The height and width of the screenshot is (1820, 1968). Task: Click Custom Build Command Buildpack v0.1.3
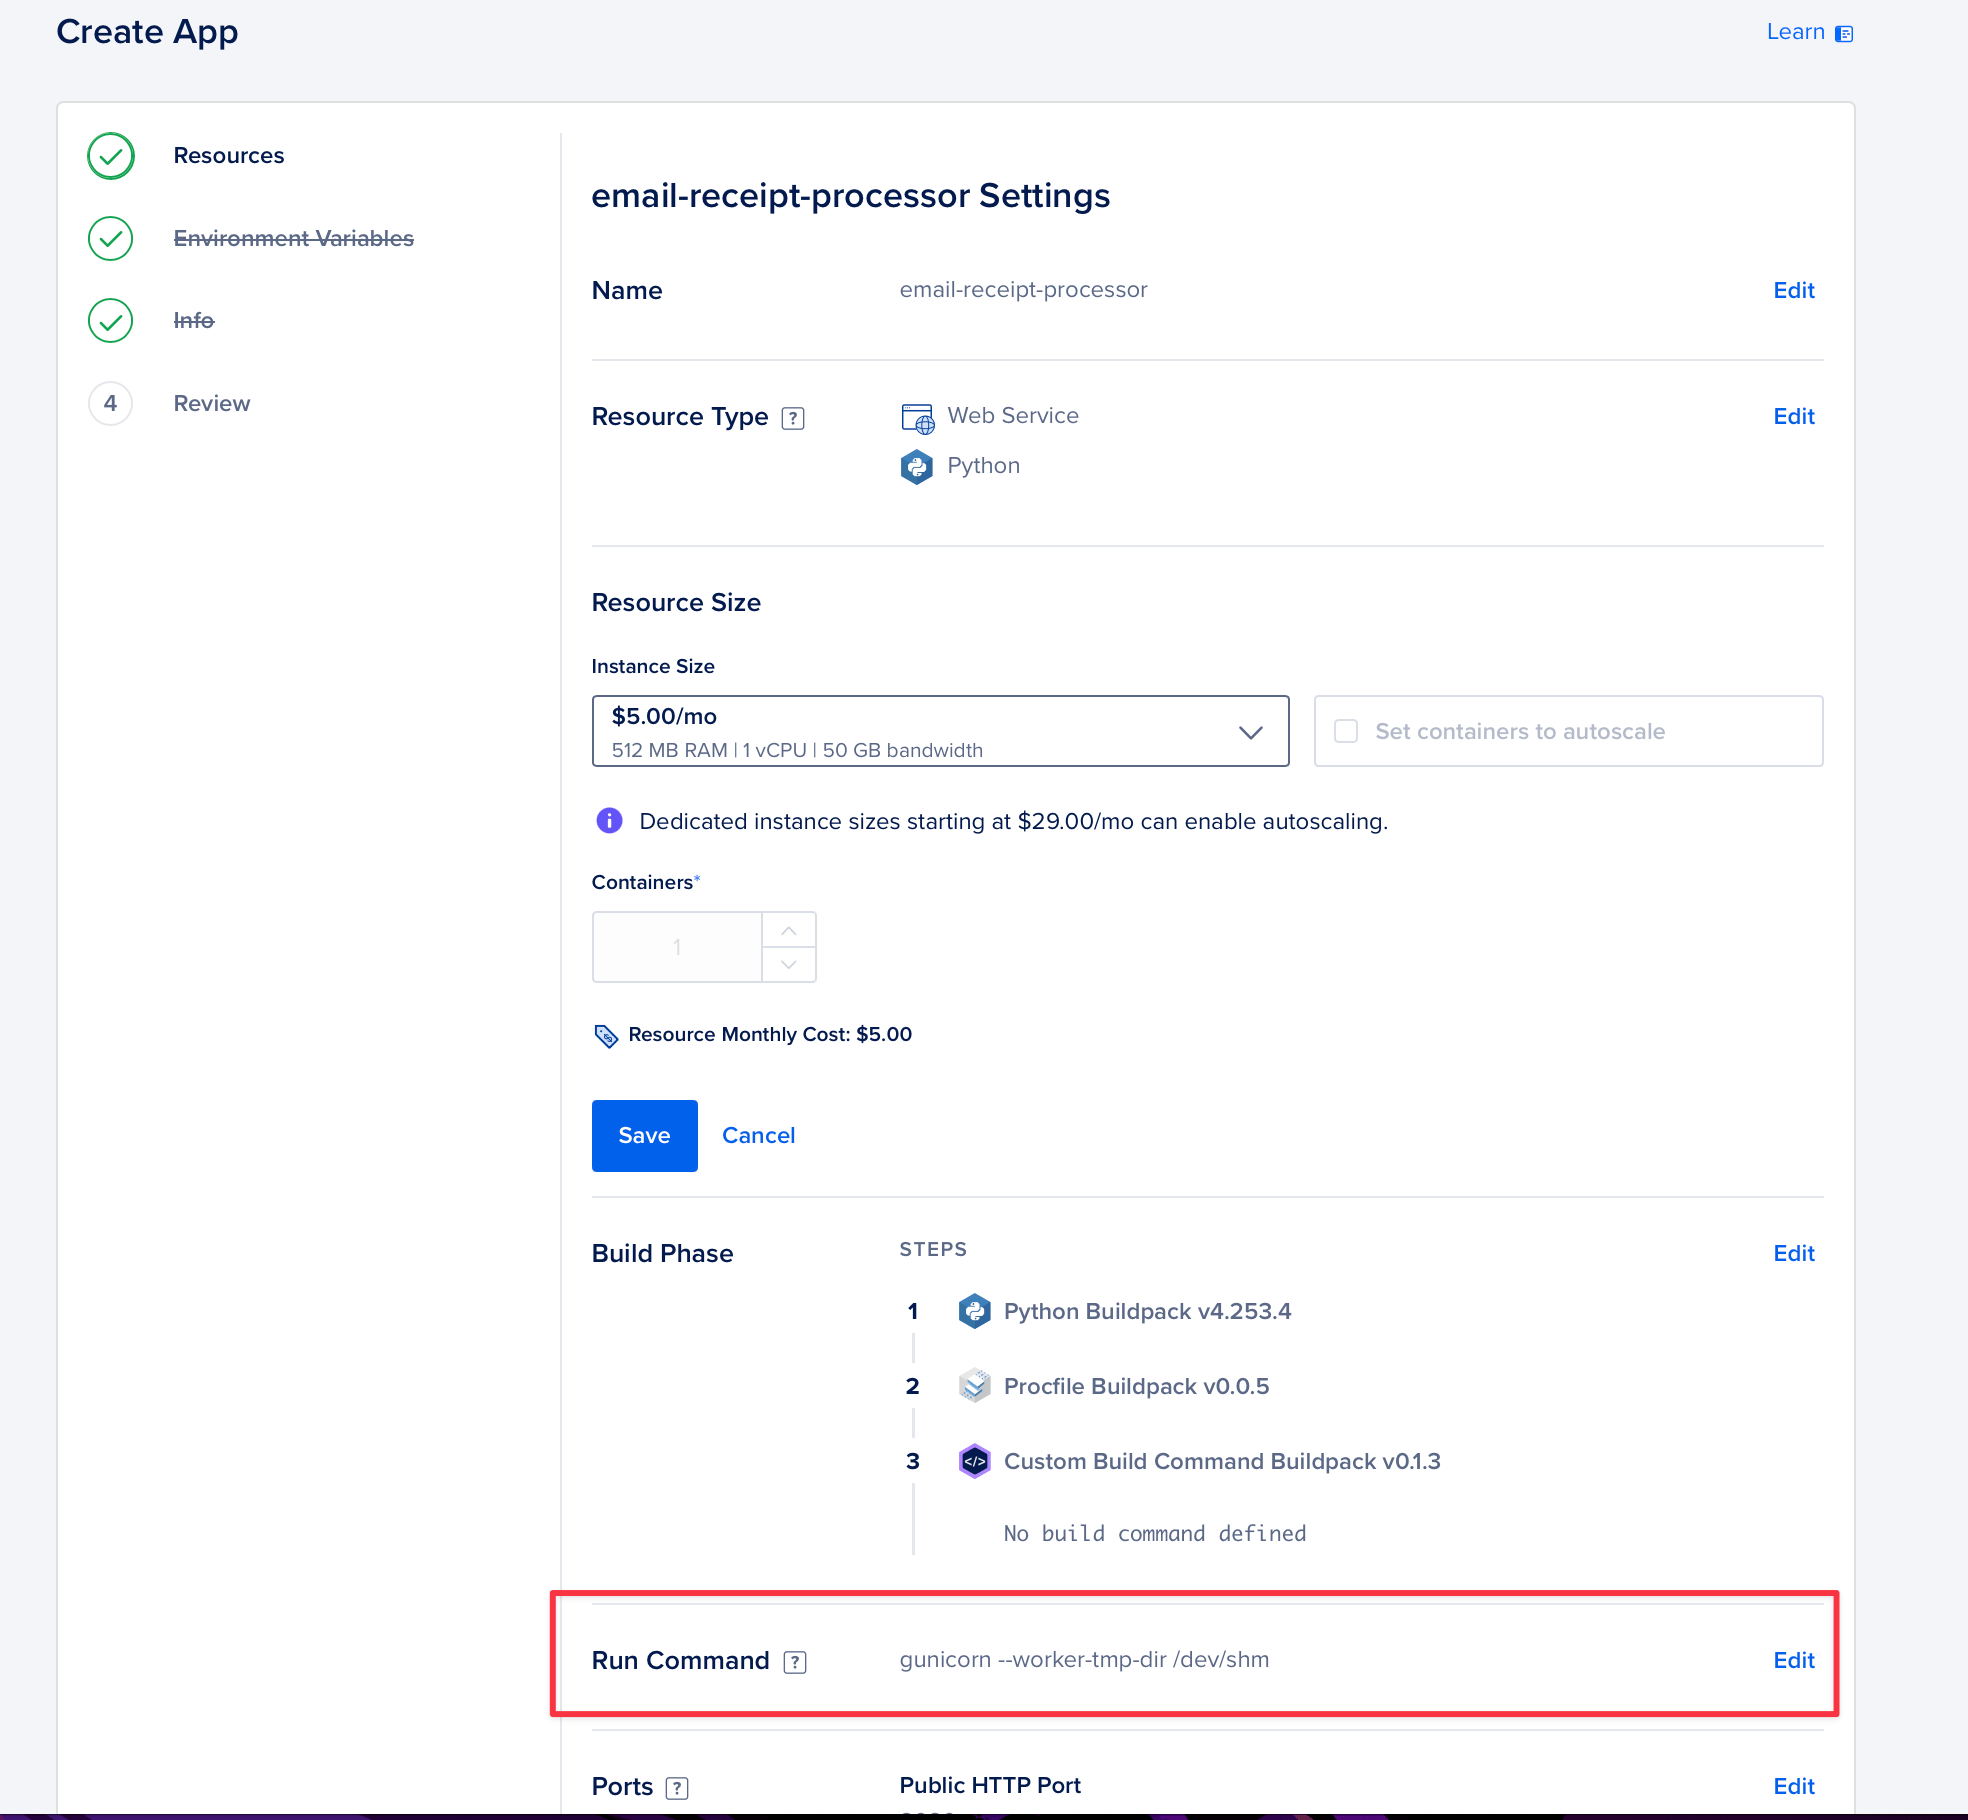coord(1222,1461)
